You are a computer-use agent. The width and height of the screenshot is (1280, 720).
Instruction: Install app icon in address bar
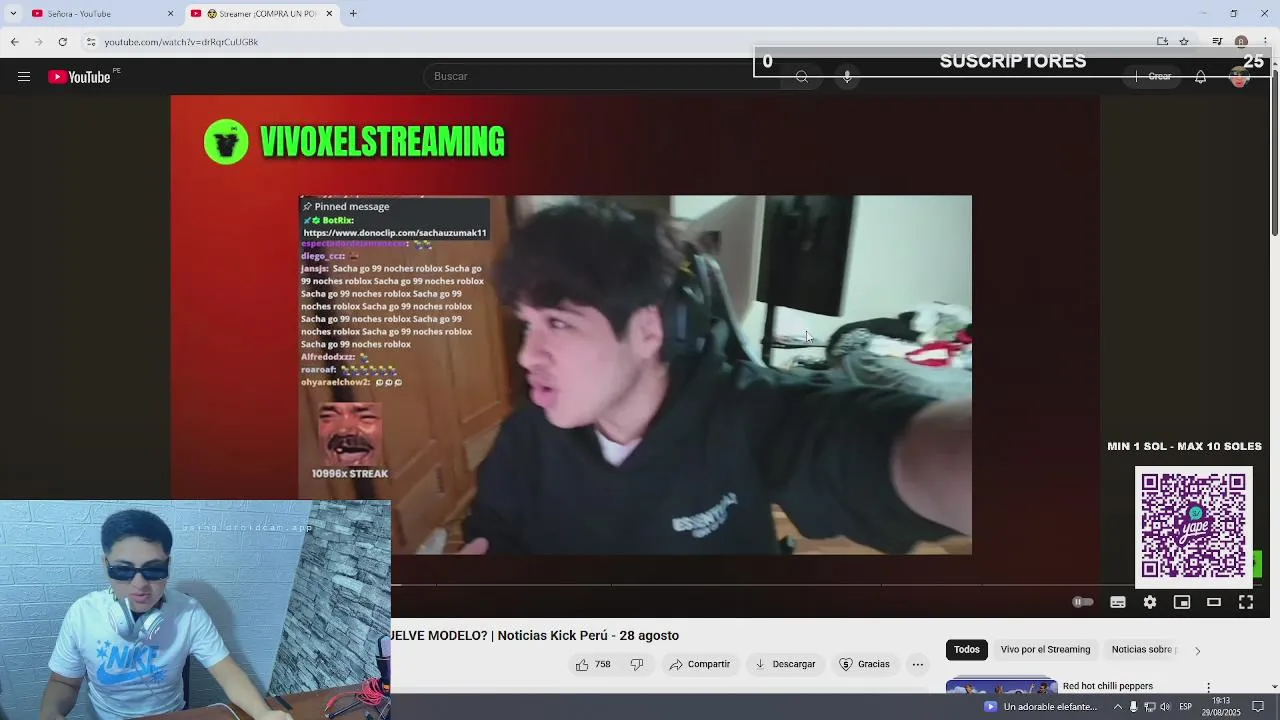[x=1162, y=42]
